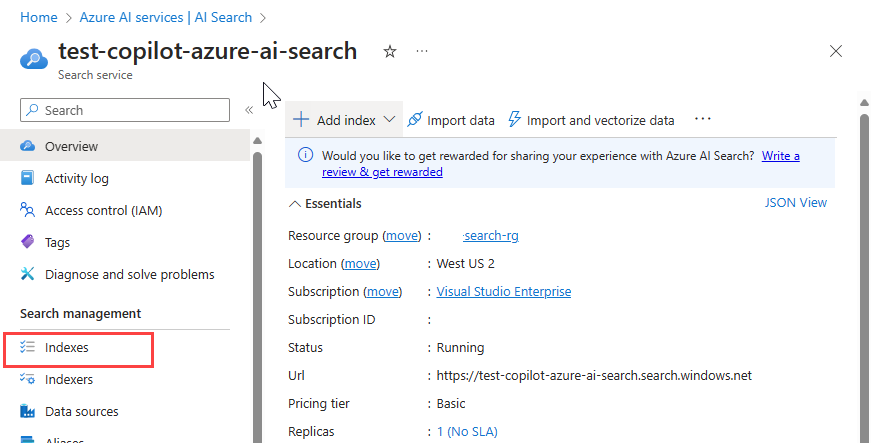The height and width of the screenshot is (443, 871).
Task: Click the purple Tags icon
Action: pyautogui.click(x=27, y=241)
